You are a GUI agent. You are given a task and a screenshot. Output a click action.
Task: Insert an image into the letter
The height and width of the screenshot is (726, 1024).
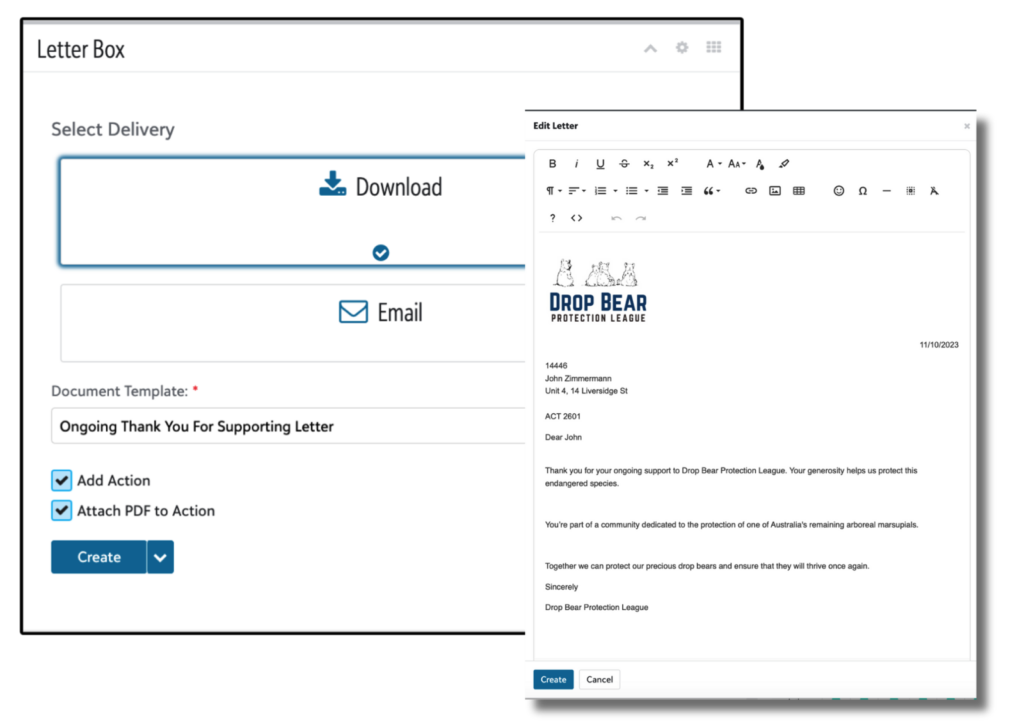(775, 191)
